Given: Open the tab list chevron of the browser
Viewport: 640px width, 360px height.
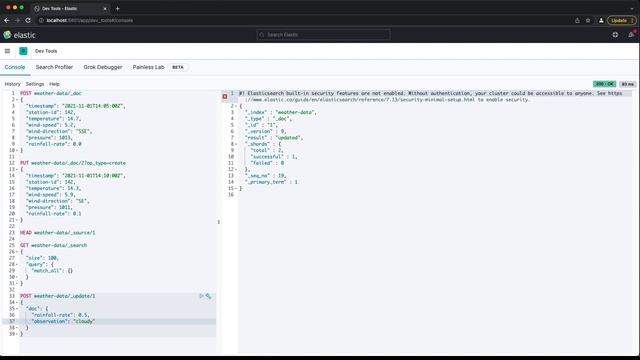Looking at the screenshot, I should click(x=632, y=8).
